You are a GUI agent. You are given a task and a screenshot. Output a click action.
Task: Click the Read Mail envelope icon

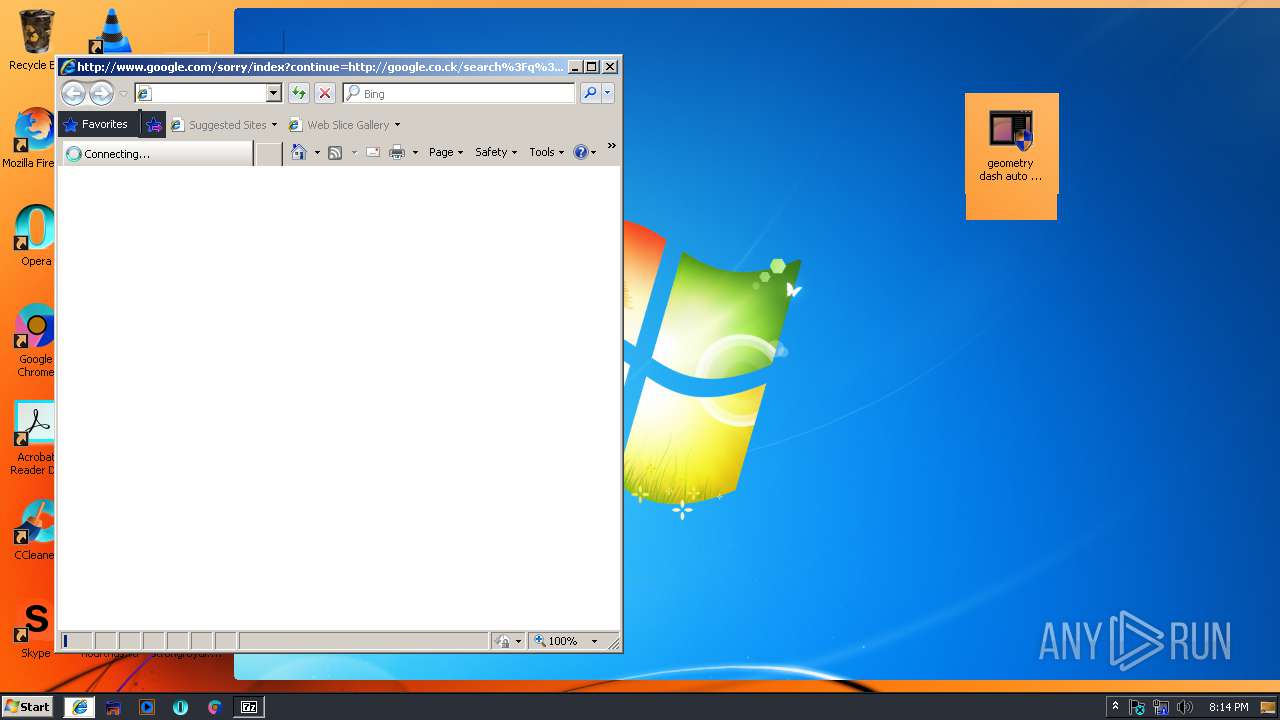click(x=372, y=152)
